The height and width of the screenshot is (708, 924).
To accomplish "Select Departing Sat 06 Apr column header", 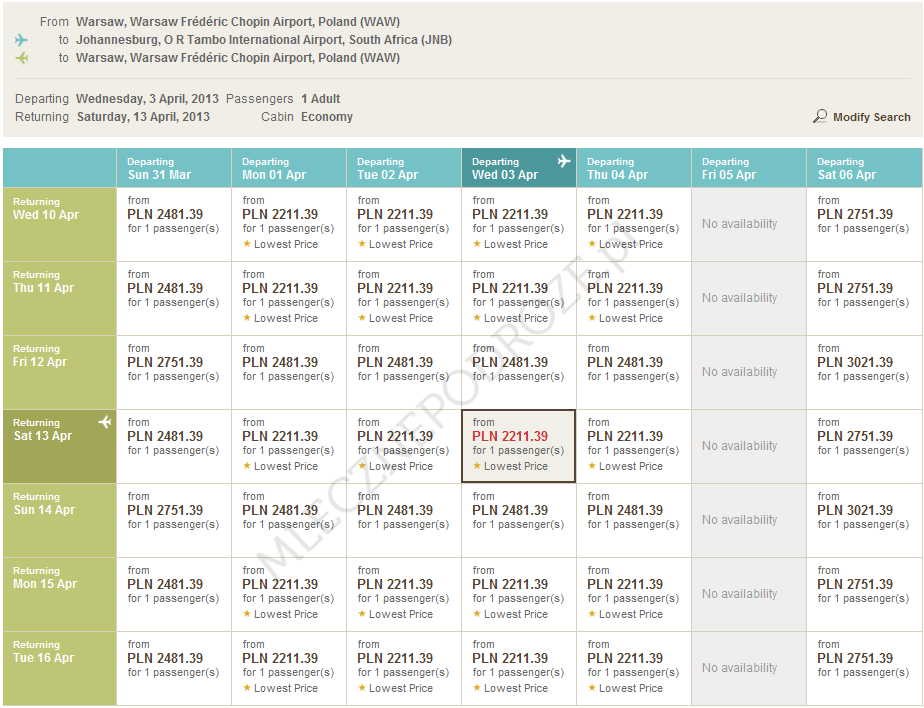I will pos(863,168).
